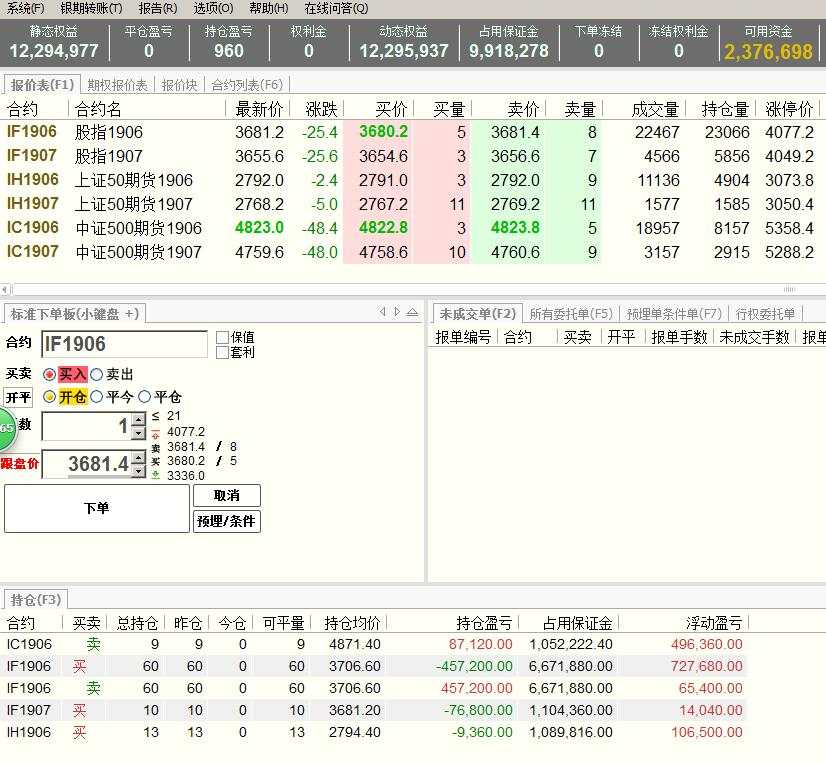
Task: Select the 开仓 radio button
Action: click(50, 397)
